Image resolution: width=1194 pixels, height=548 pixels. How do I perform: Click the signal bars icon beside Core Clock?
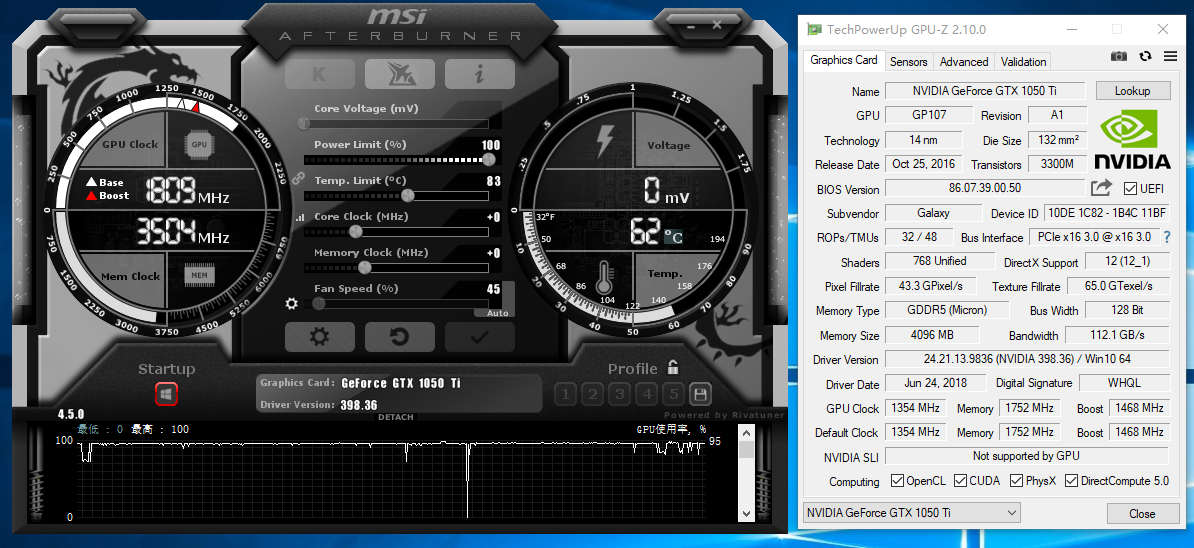click(x=299, y=218)
